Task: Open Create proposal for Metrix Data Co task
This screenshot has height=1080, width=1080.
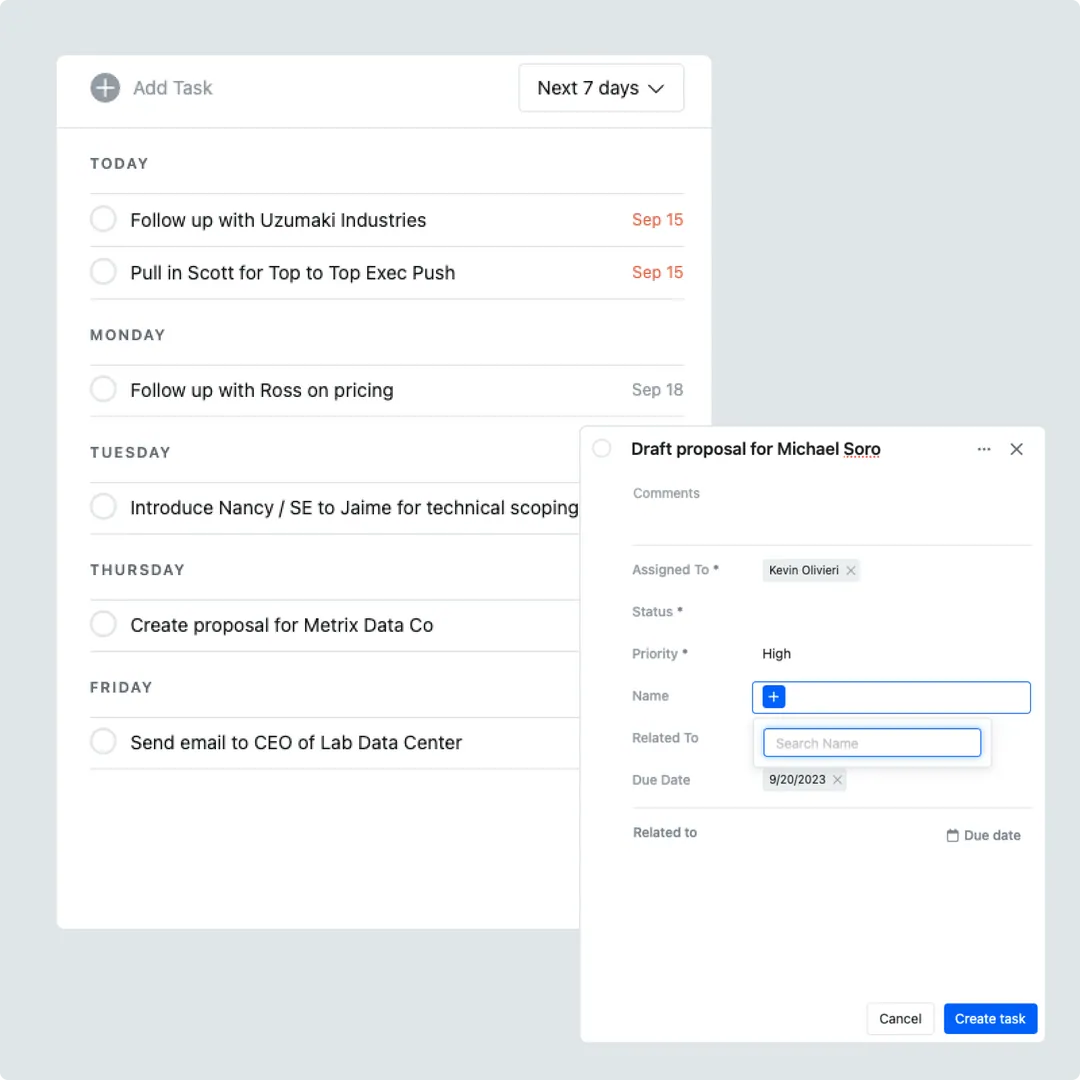Action: tap(282, 625)
